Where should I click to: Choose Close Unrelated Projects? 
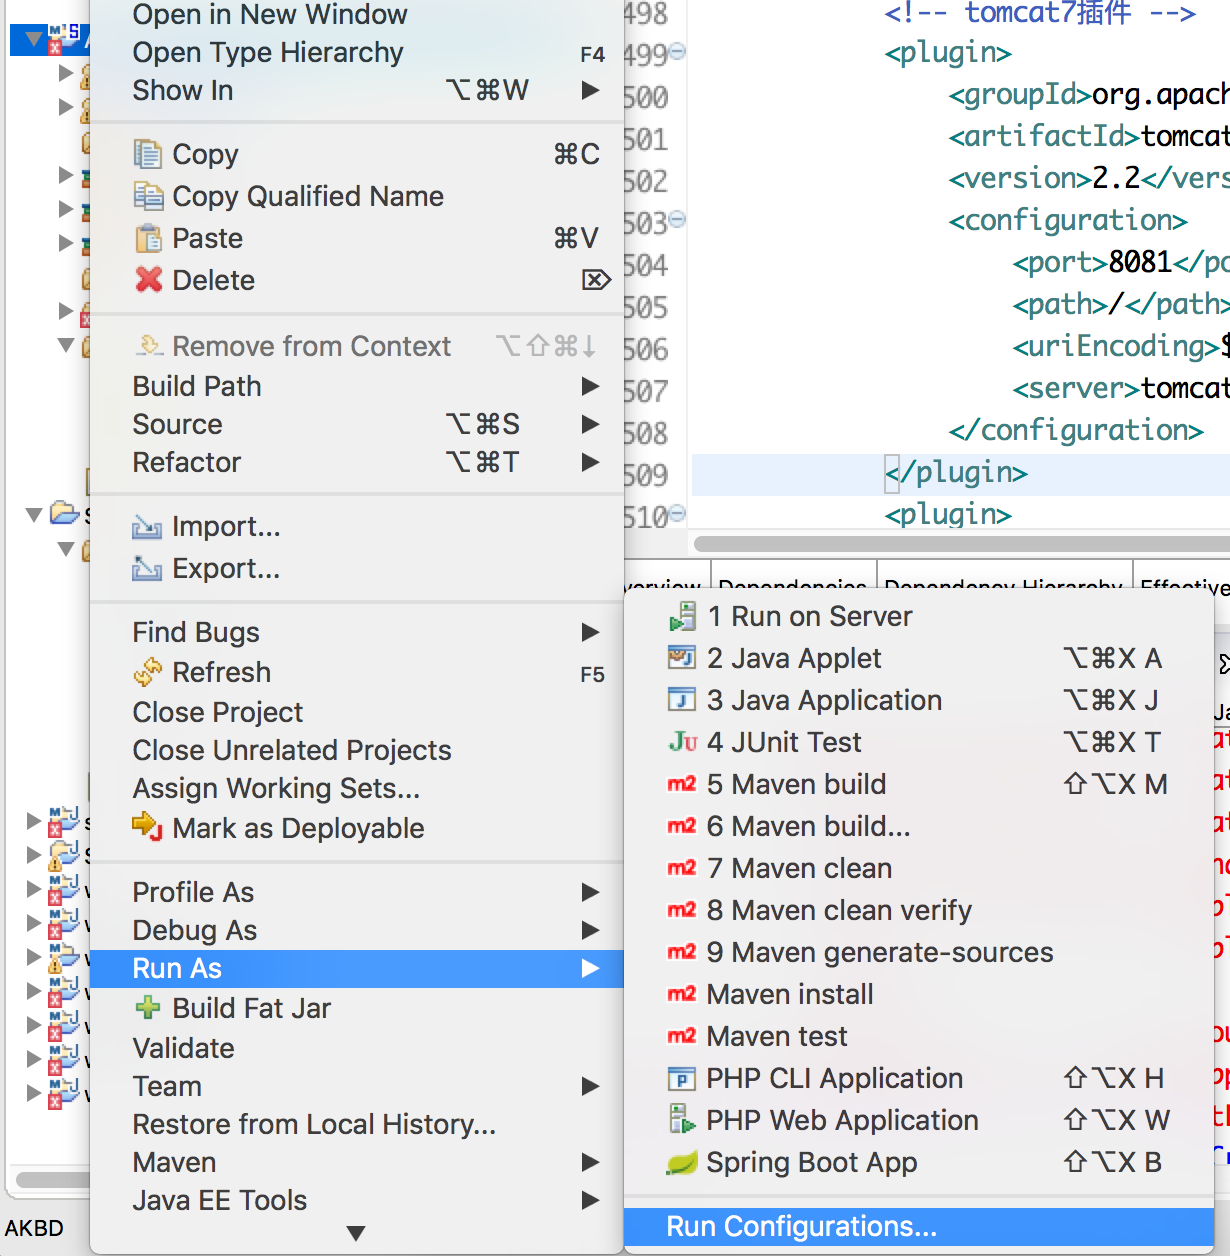point(292,750)
